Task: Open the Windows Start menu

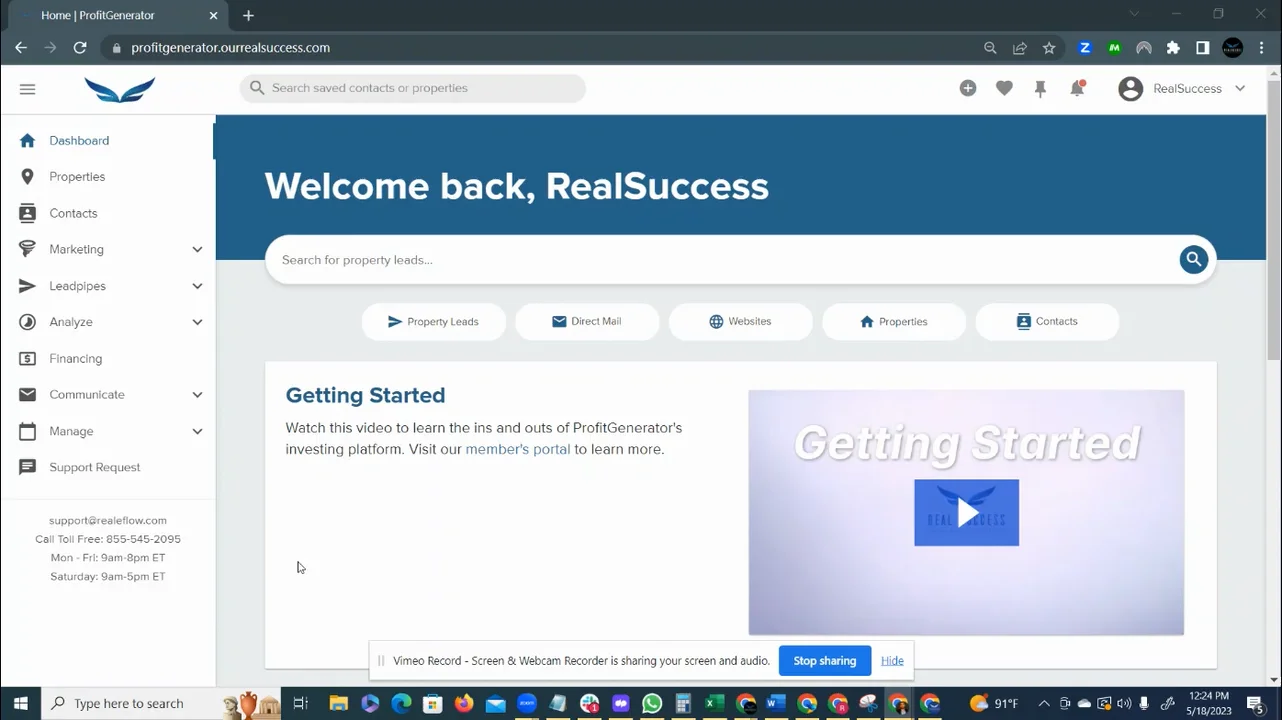Action: pyautogui.click(x=20, y=704)
